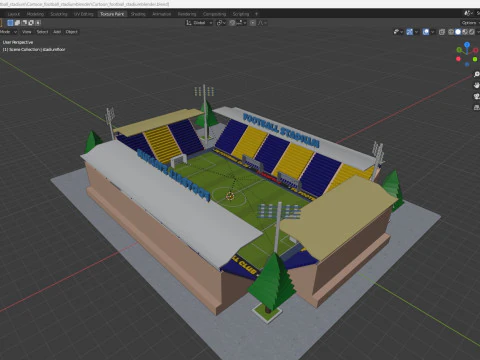Screen dimensions: 480x360
Task: Open the Options dropdown at top right
Action: [x=470, y=23]
